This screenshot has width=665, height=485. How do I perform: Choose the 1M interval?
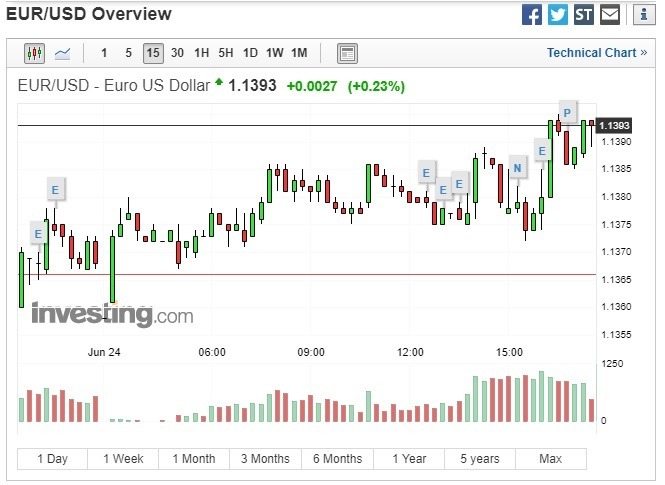pyautogui.click(x=299, y=53)
